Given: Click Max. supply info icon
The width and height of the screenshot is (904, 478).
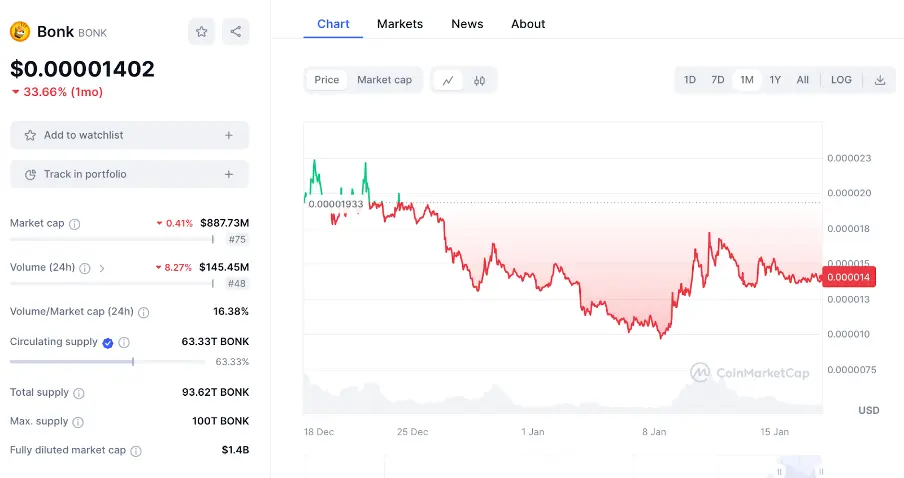Looking at the screenshot, I should (x=78, y=422).
